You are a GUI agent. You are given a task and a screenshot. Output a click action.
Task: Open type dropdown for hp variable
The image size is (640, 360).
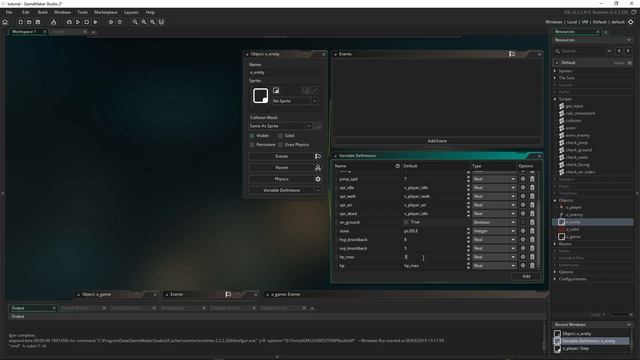[494, 265]
